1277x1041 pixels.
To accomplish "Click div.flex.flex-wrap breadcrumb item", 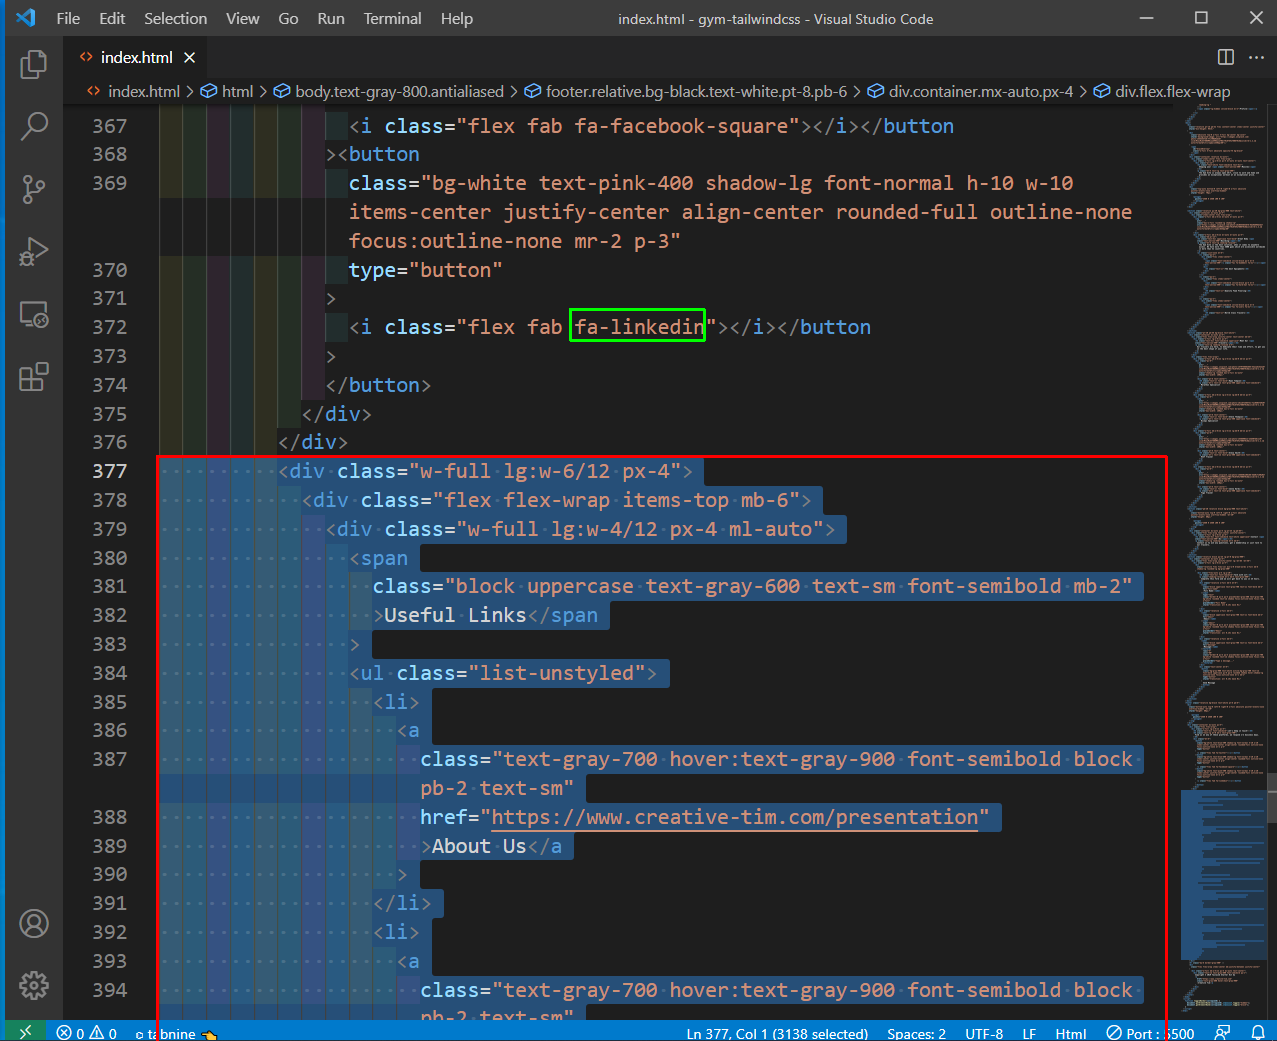I will [1172, 91].
